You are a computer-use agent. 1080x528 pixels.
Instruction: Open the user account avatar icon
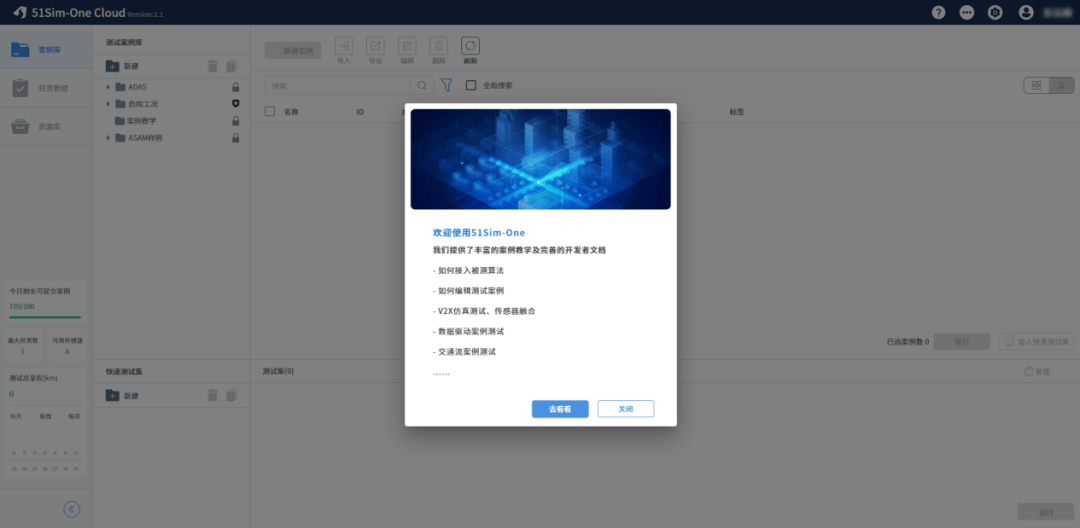coord(1026,12)
